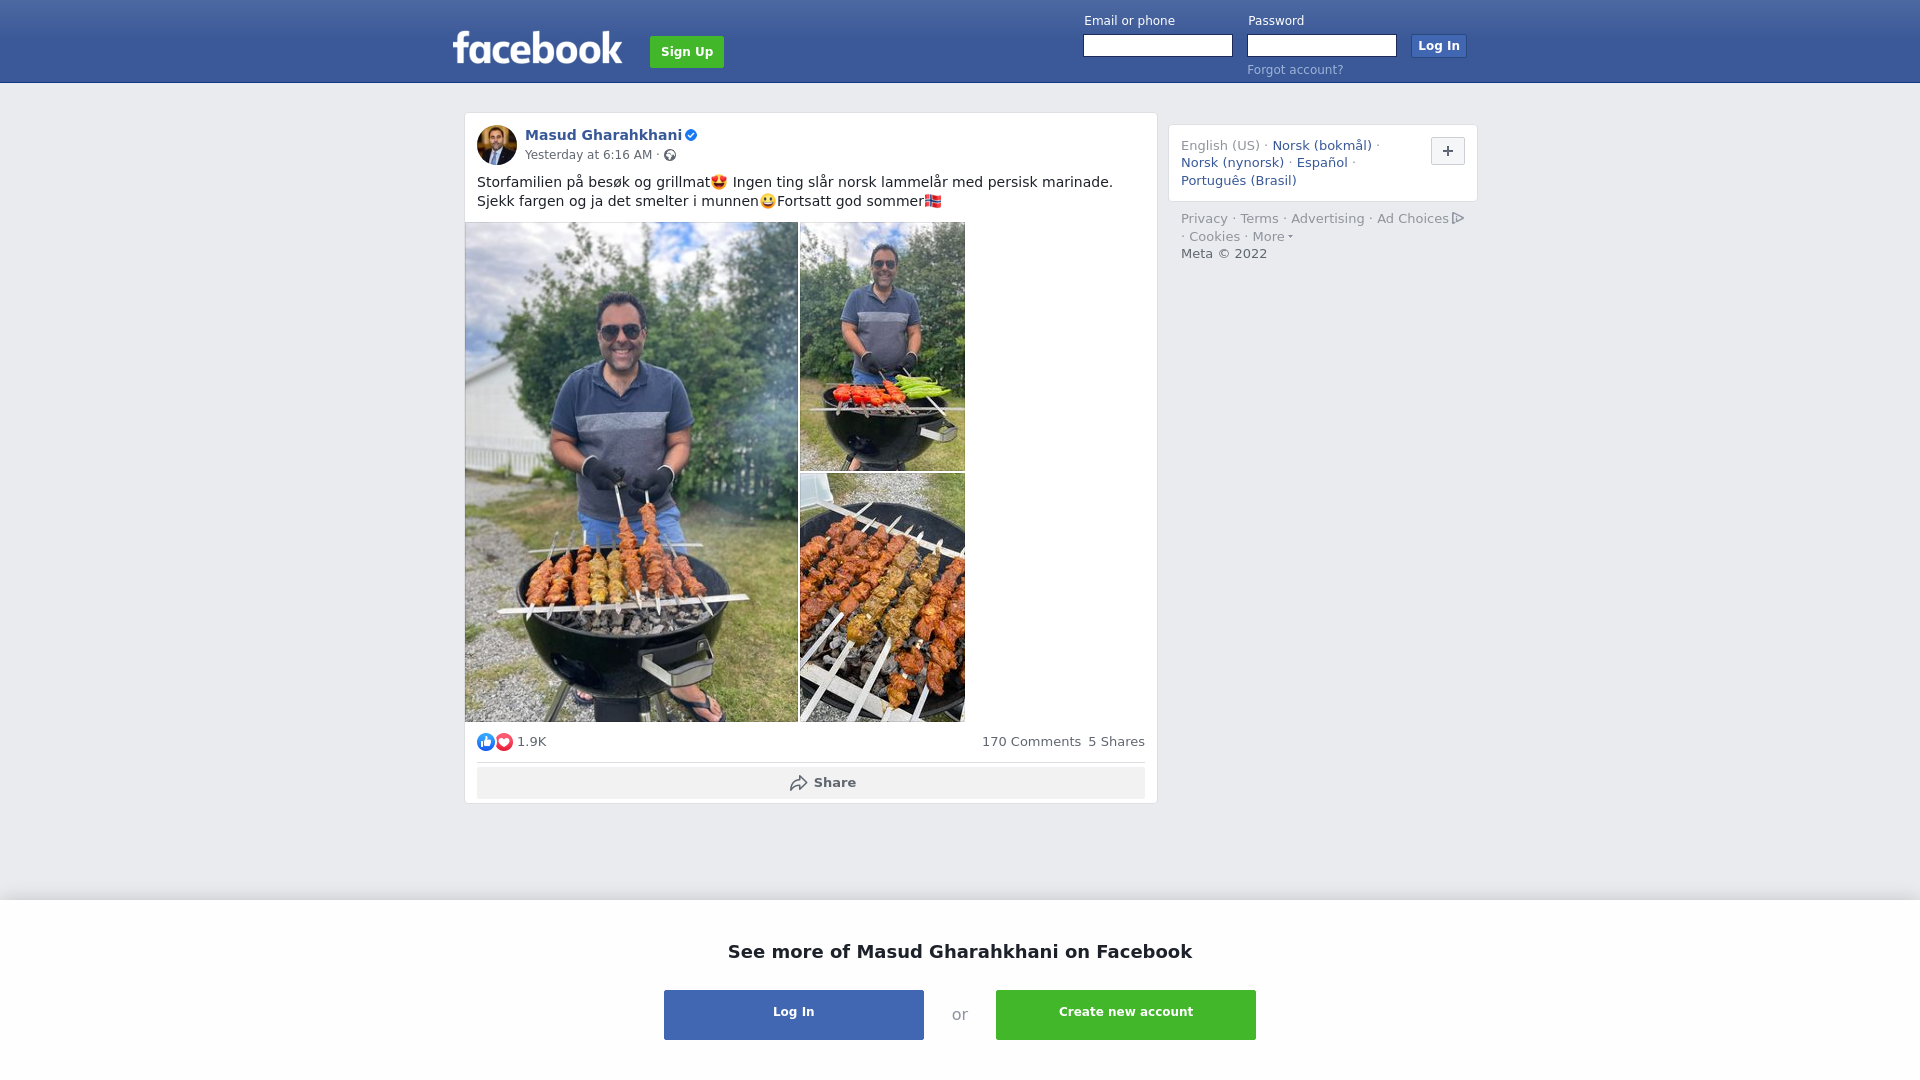Screen dimensions: 1920x1080
Task: Open the close-up skewers photo
Action: [x=882, y=598]
